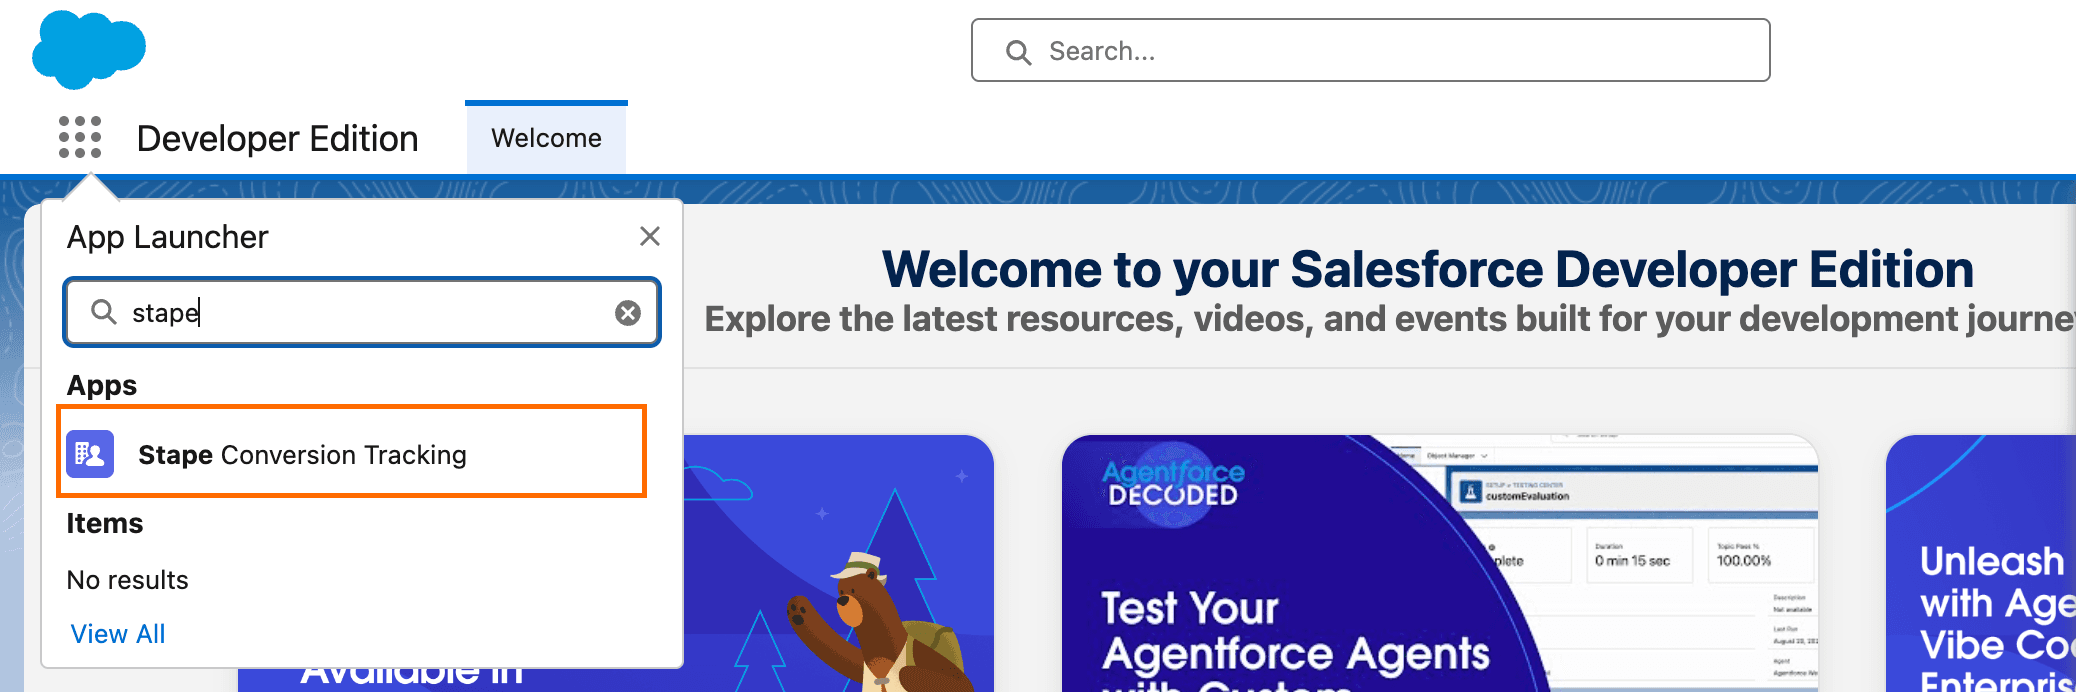Click the Salesforce cloud logo
2076x692 pixels.
[x=89, y=49]
